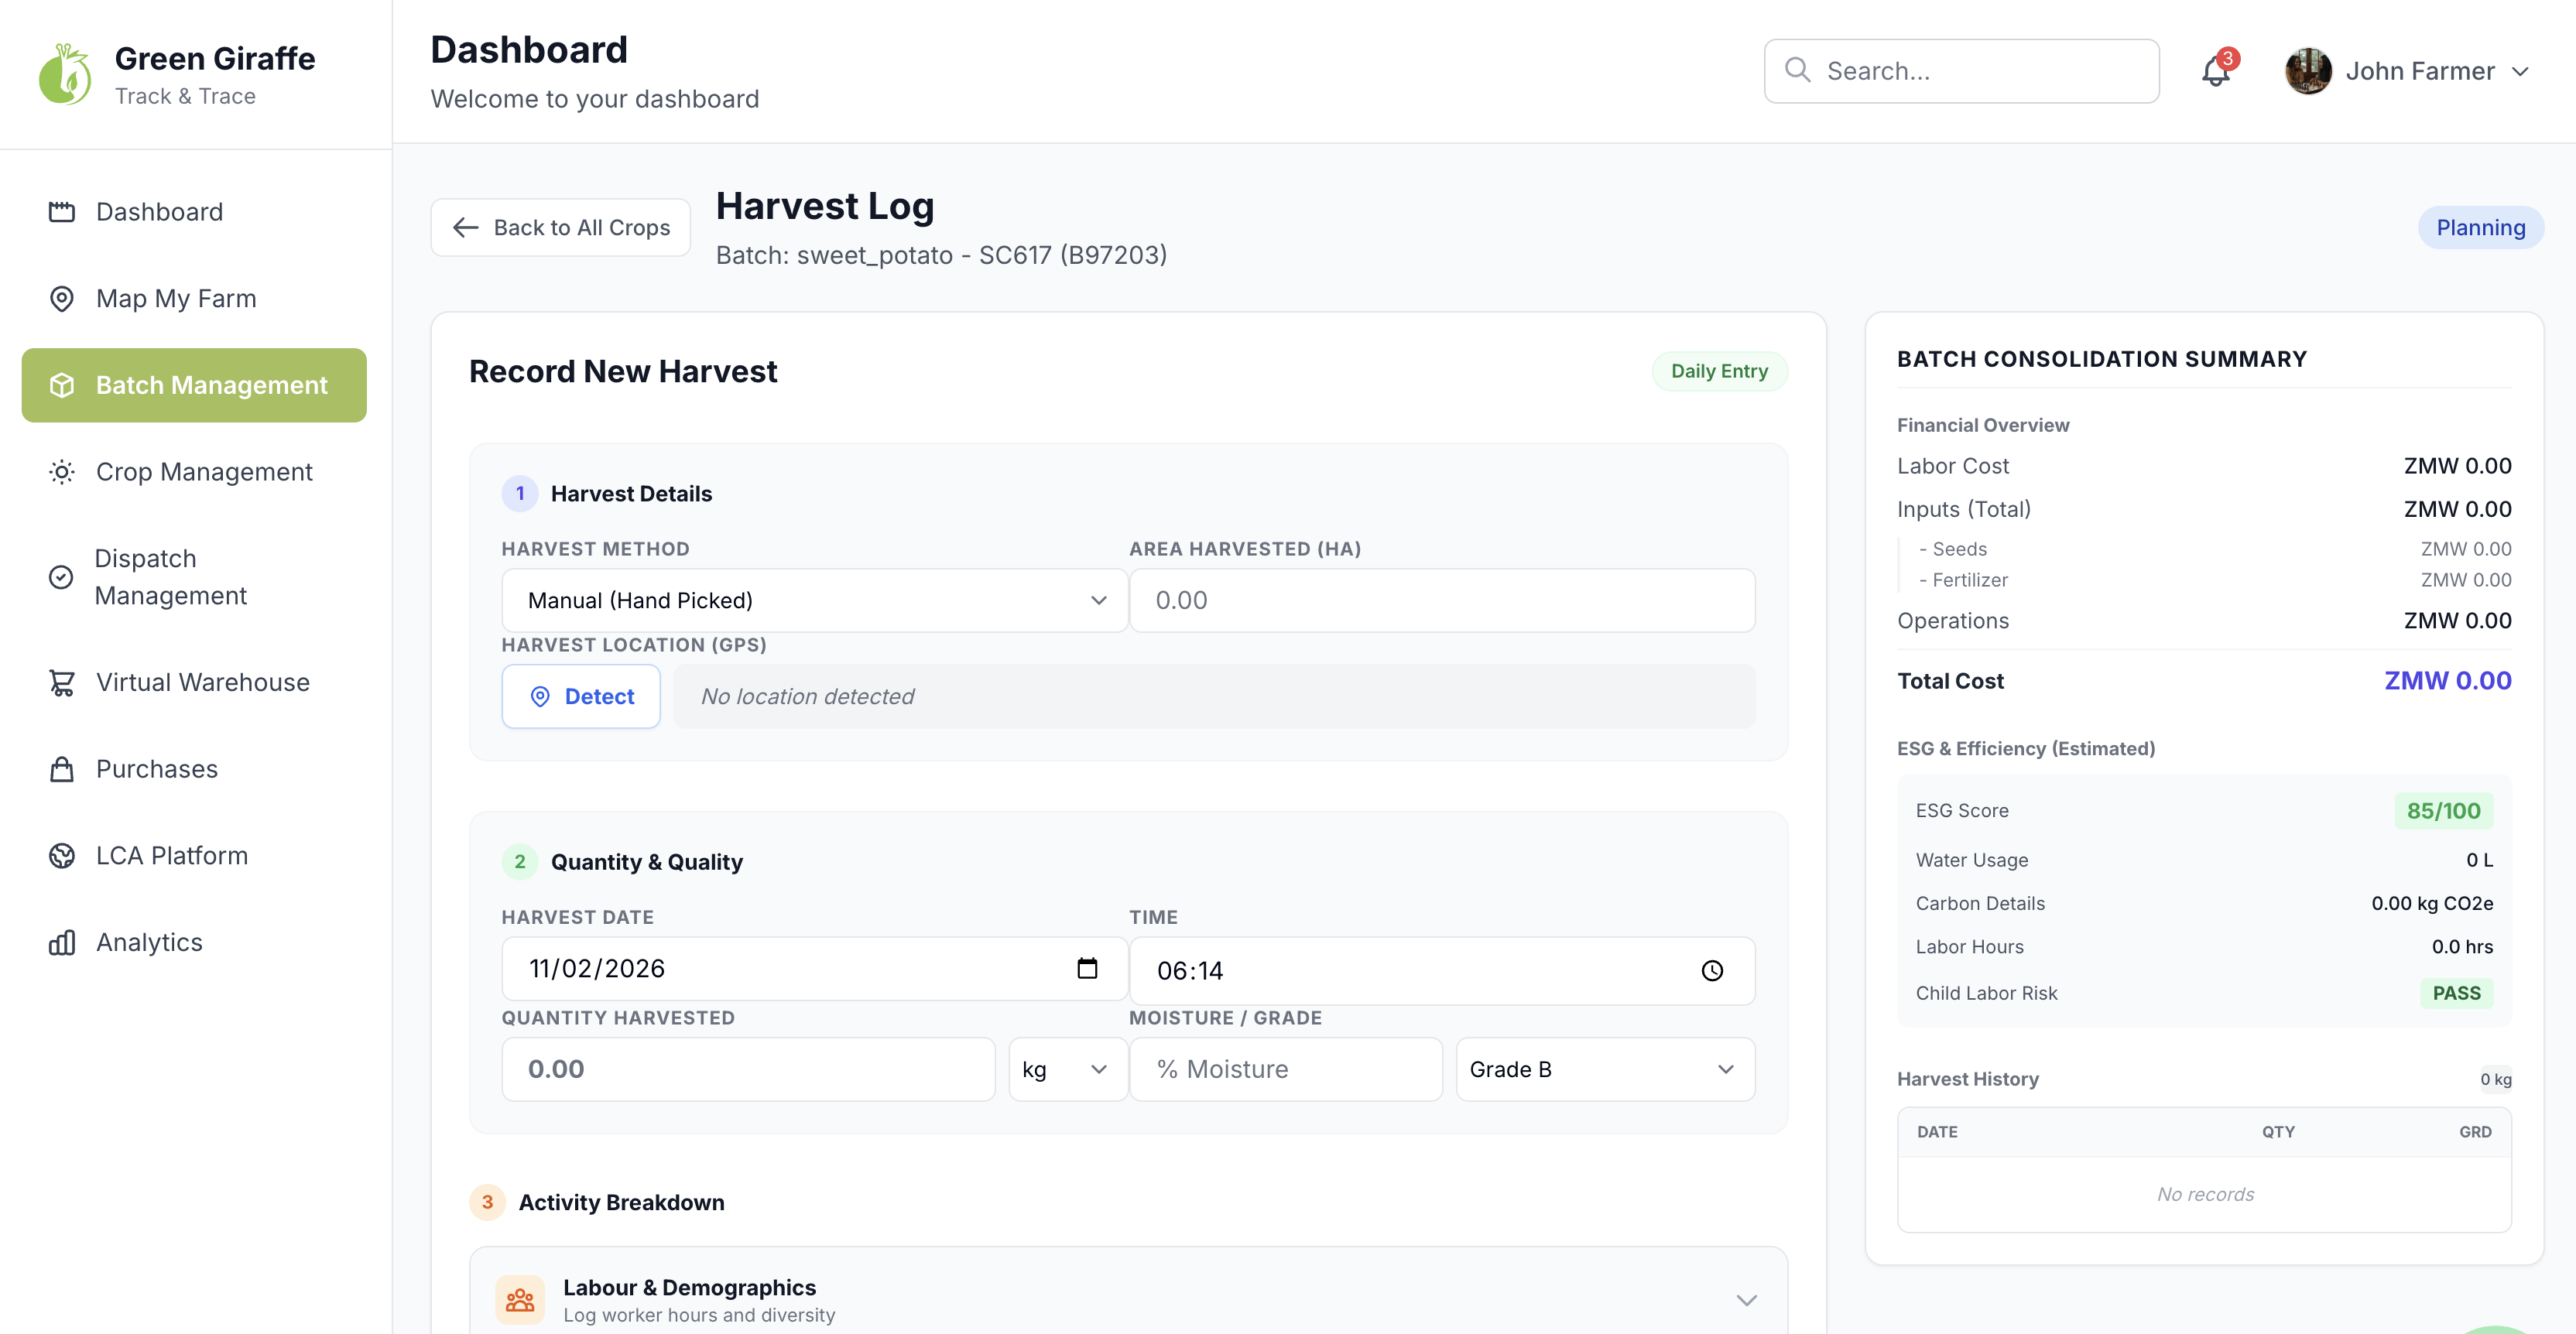Click the QTY column header
The height and width of the screenshot is (1334, 2576).
tap(2278, 1132)
